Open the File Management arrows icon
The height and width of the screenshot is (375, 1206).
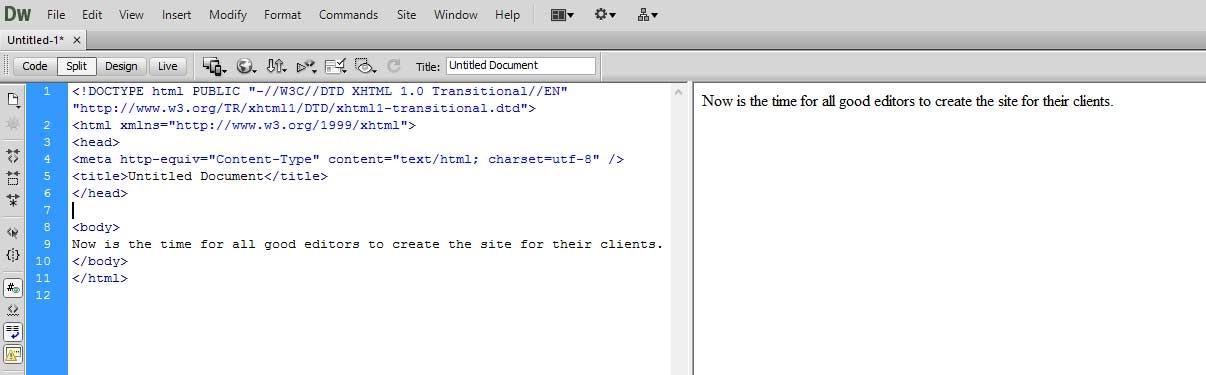[x=276, y=66]
